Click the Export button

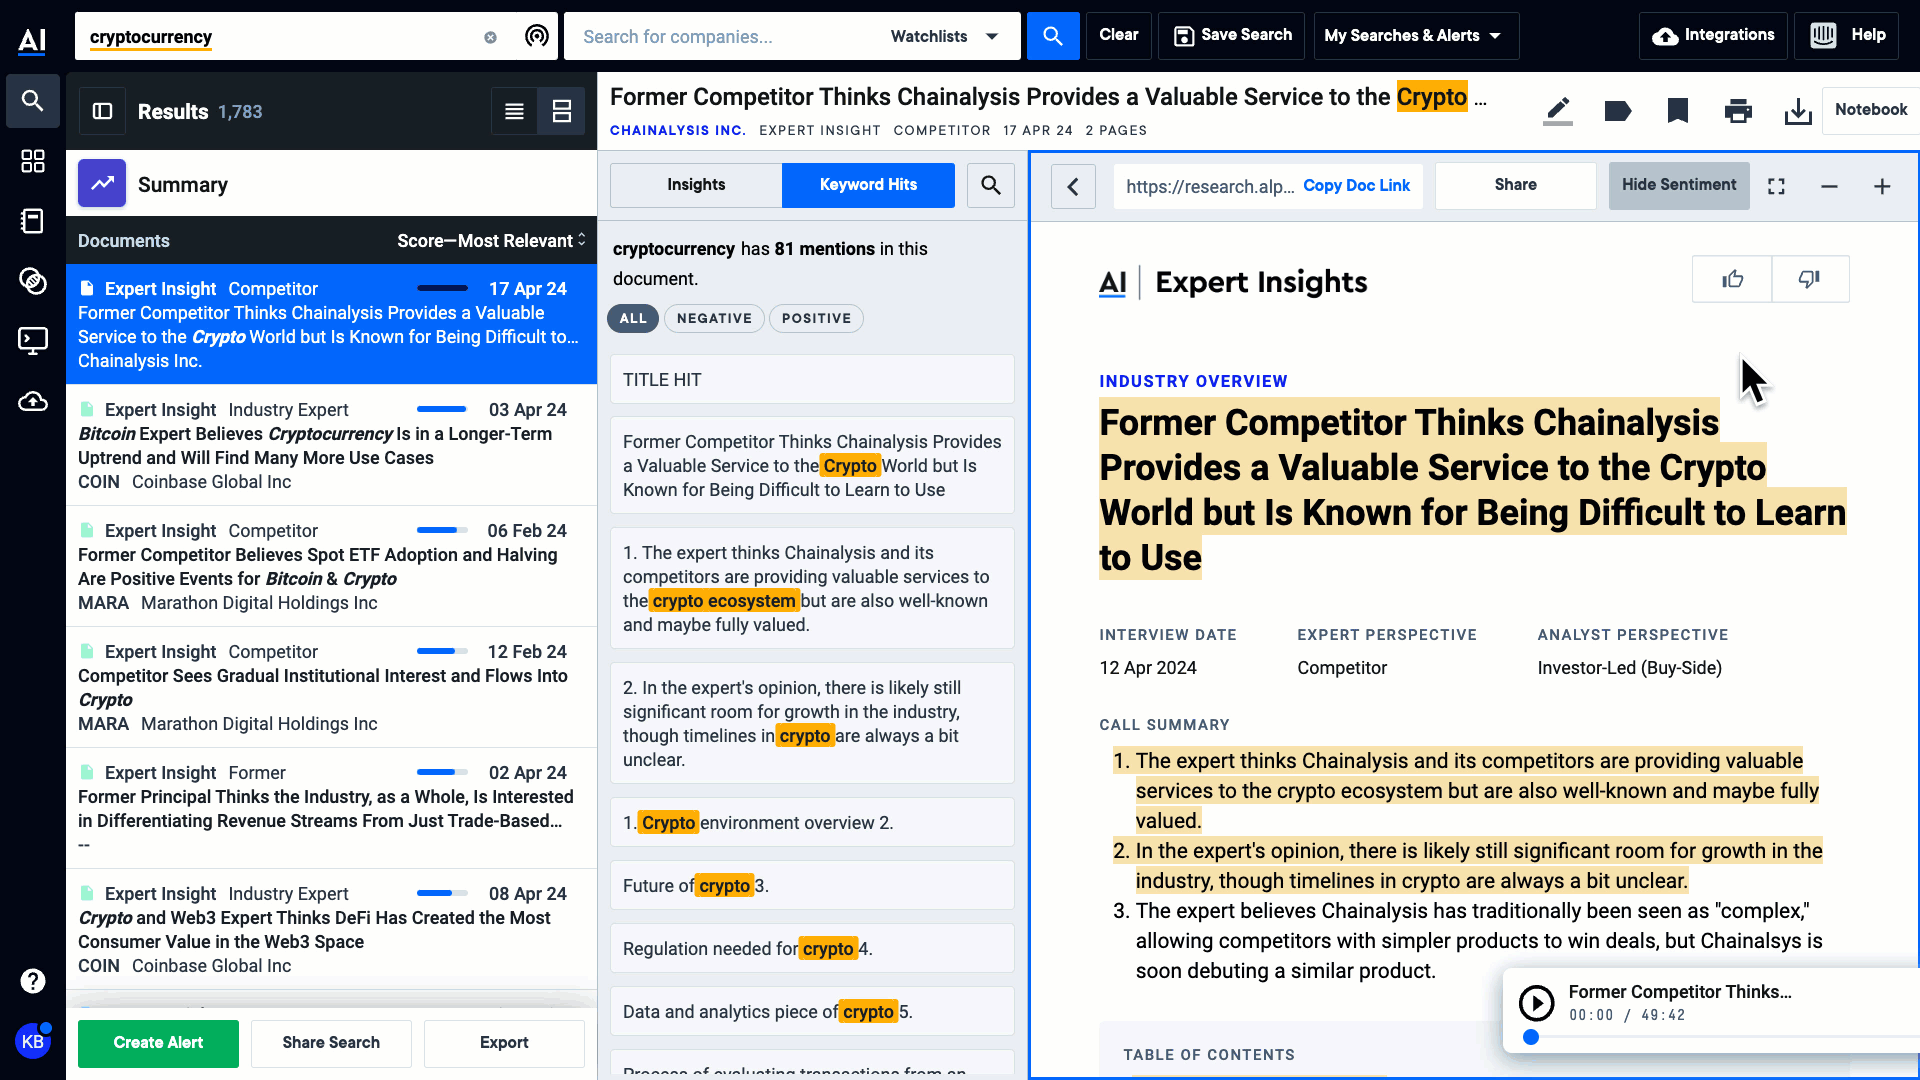(504, 1043)
